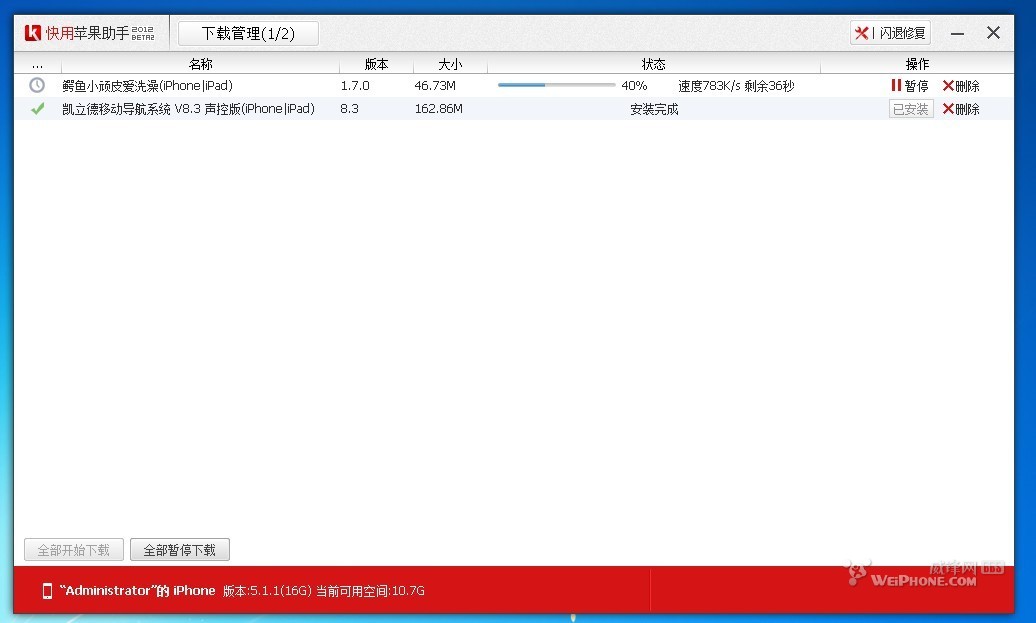This screenshot has height=623, width=1036.
Task: Click the Kuaiyong K logo icon
Action: [33, 32]
